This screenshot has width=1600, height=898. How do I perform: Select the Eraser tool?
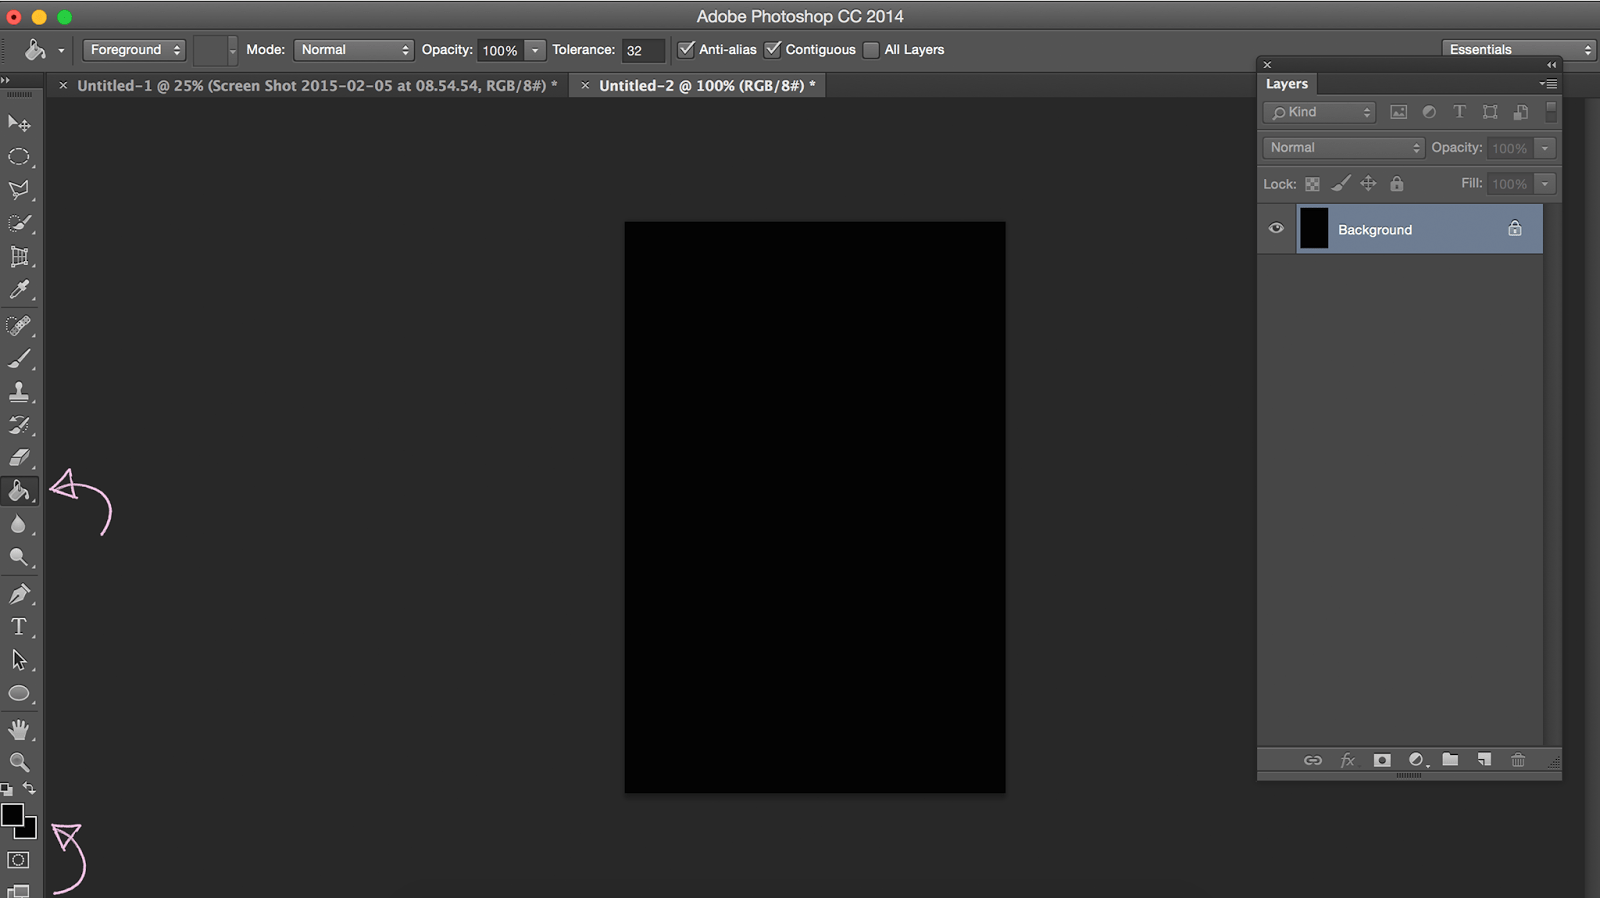tap(19, 458)
